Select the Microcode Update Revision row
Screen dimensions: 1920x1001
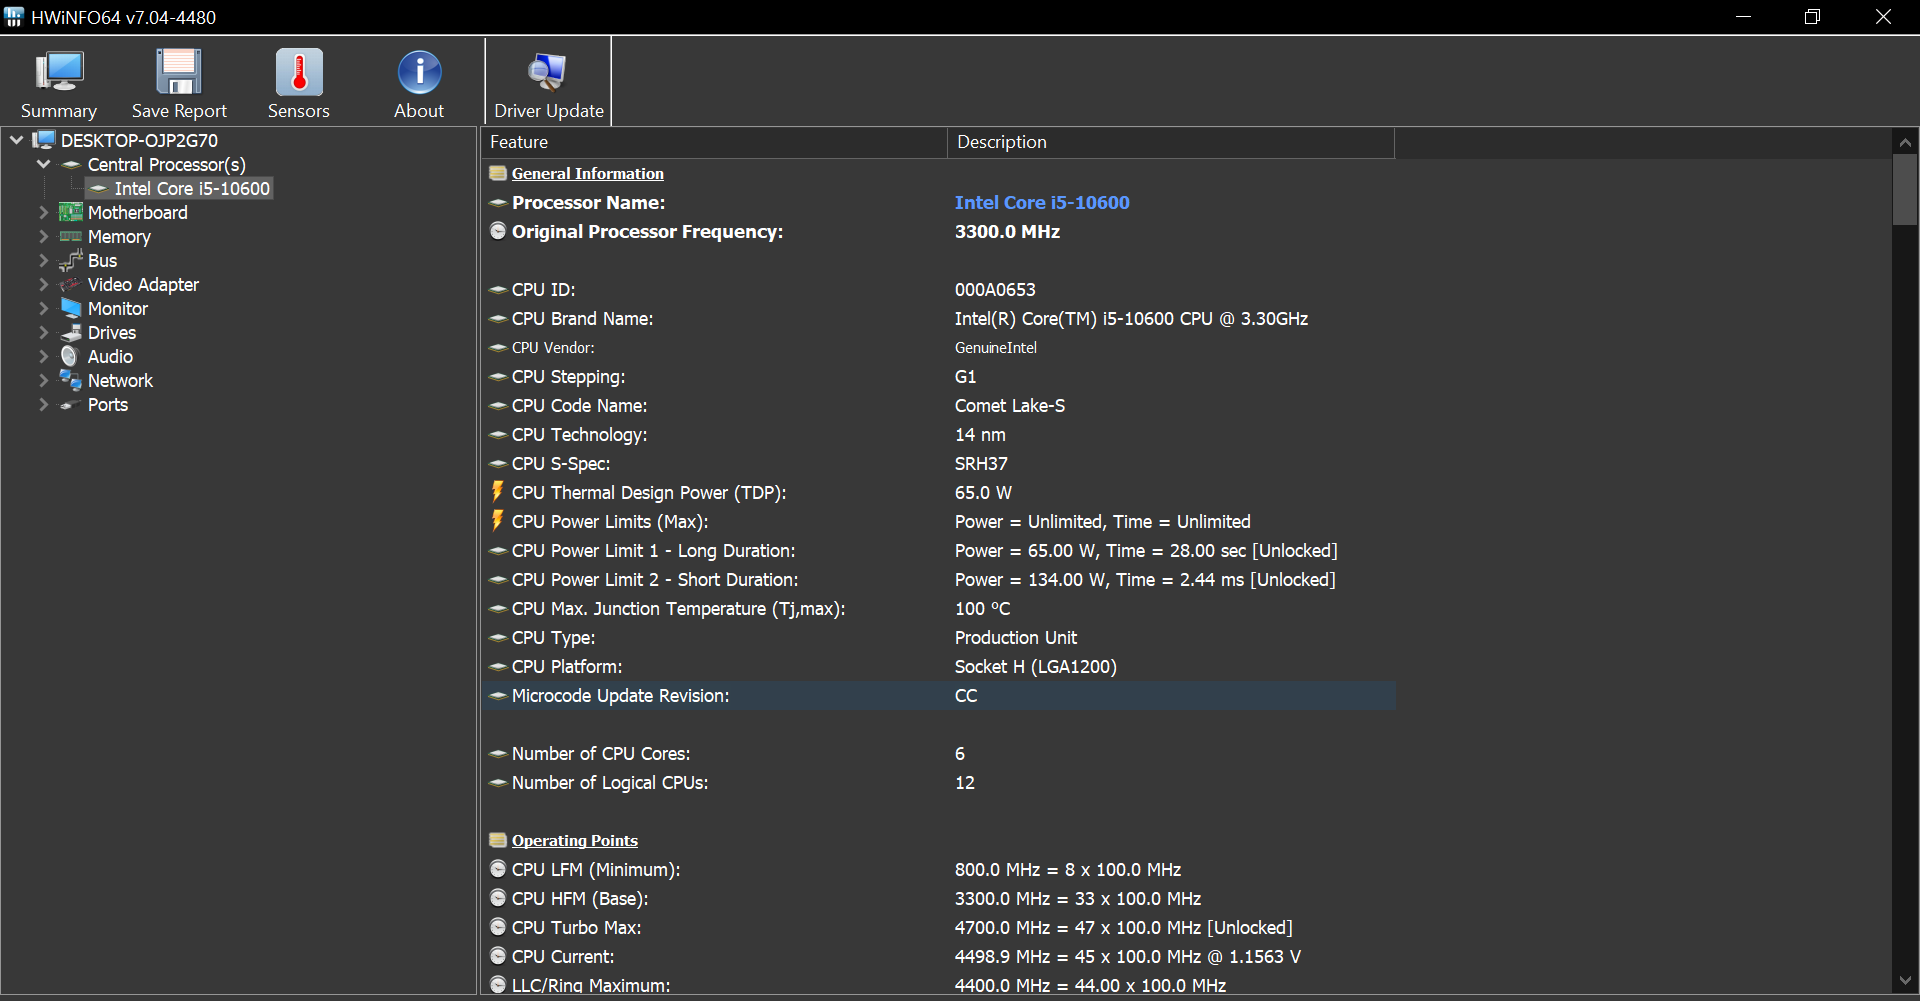[938, 696]
